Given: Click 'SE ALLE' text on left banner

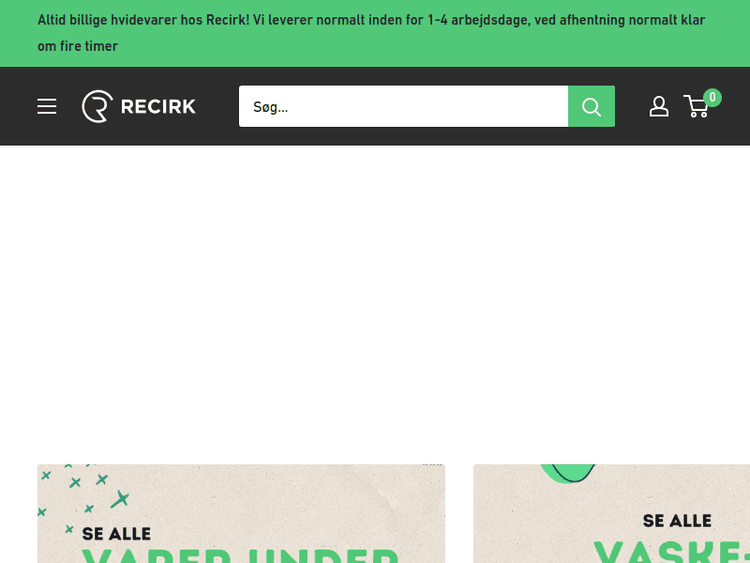Looking at the screenshot, I should [x=116, y=534].
